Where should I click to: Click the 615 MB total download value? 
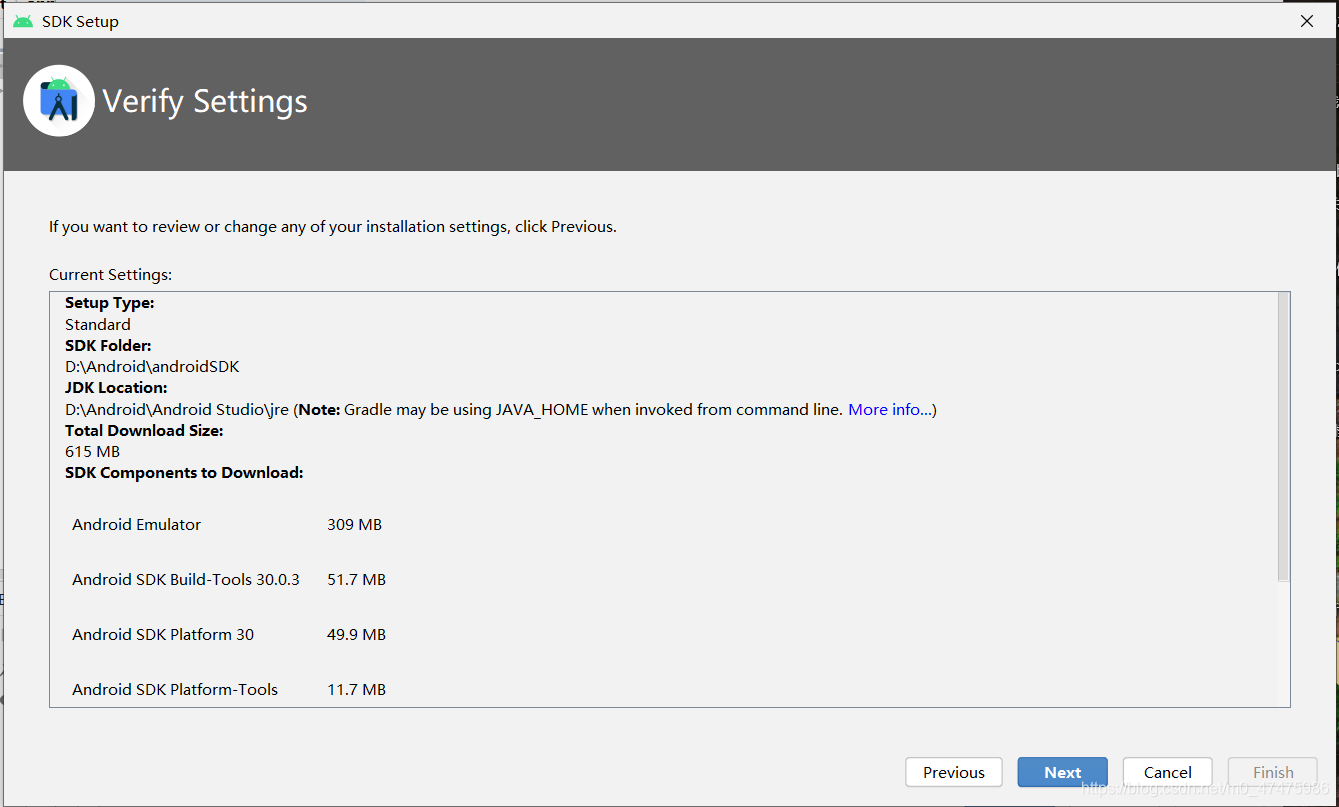(92, 452)
